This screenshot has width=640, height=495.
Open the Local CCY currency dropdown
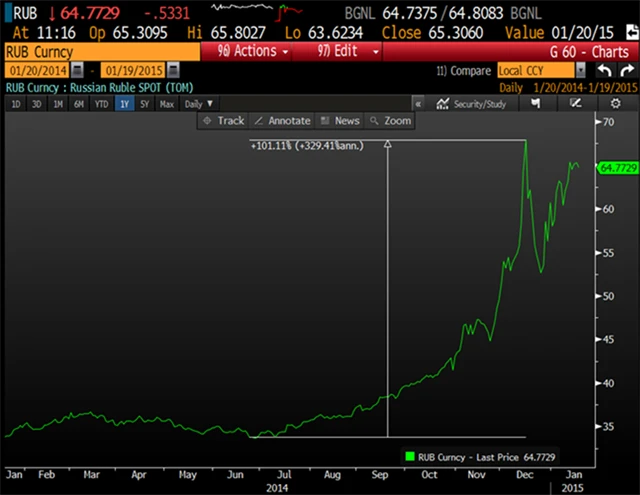580,71
